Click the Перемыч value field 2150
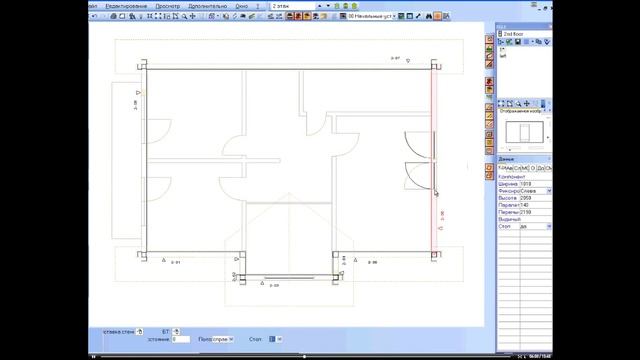640x360 pixels. point(535,212)
